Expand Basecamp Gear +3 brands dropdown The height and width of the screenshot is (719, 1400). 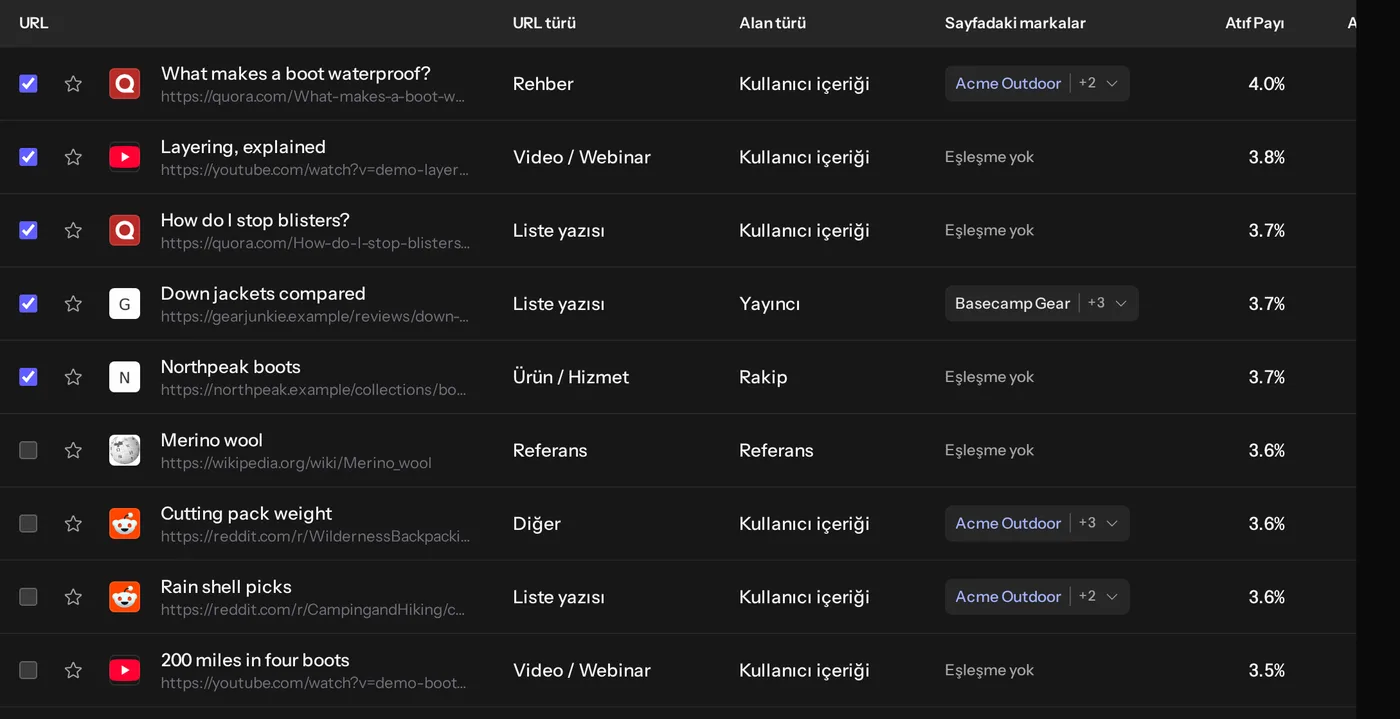[1041, 304]
